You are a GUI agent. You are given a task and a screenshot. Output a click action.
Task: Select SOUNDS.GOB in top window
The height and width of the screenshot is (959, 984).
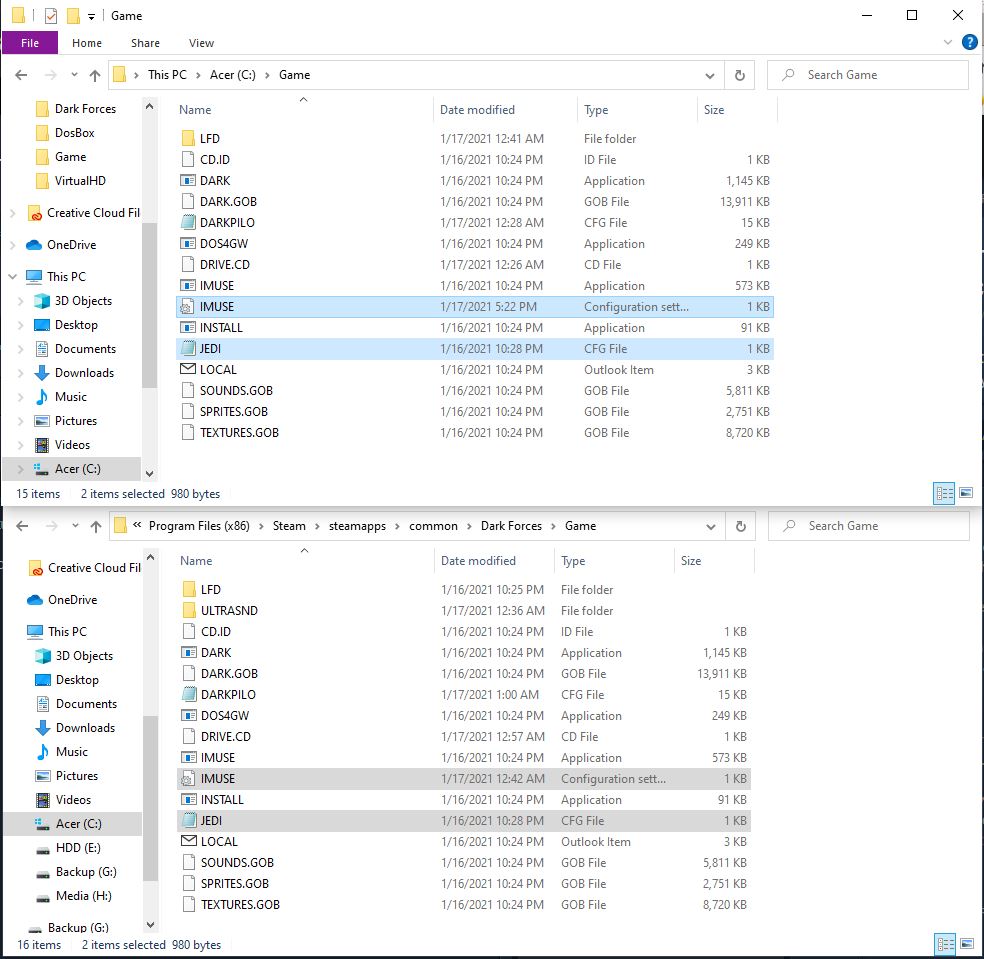[475, 390]
